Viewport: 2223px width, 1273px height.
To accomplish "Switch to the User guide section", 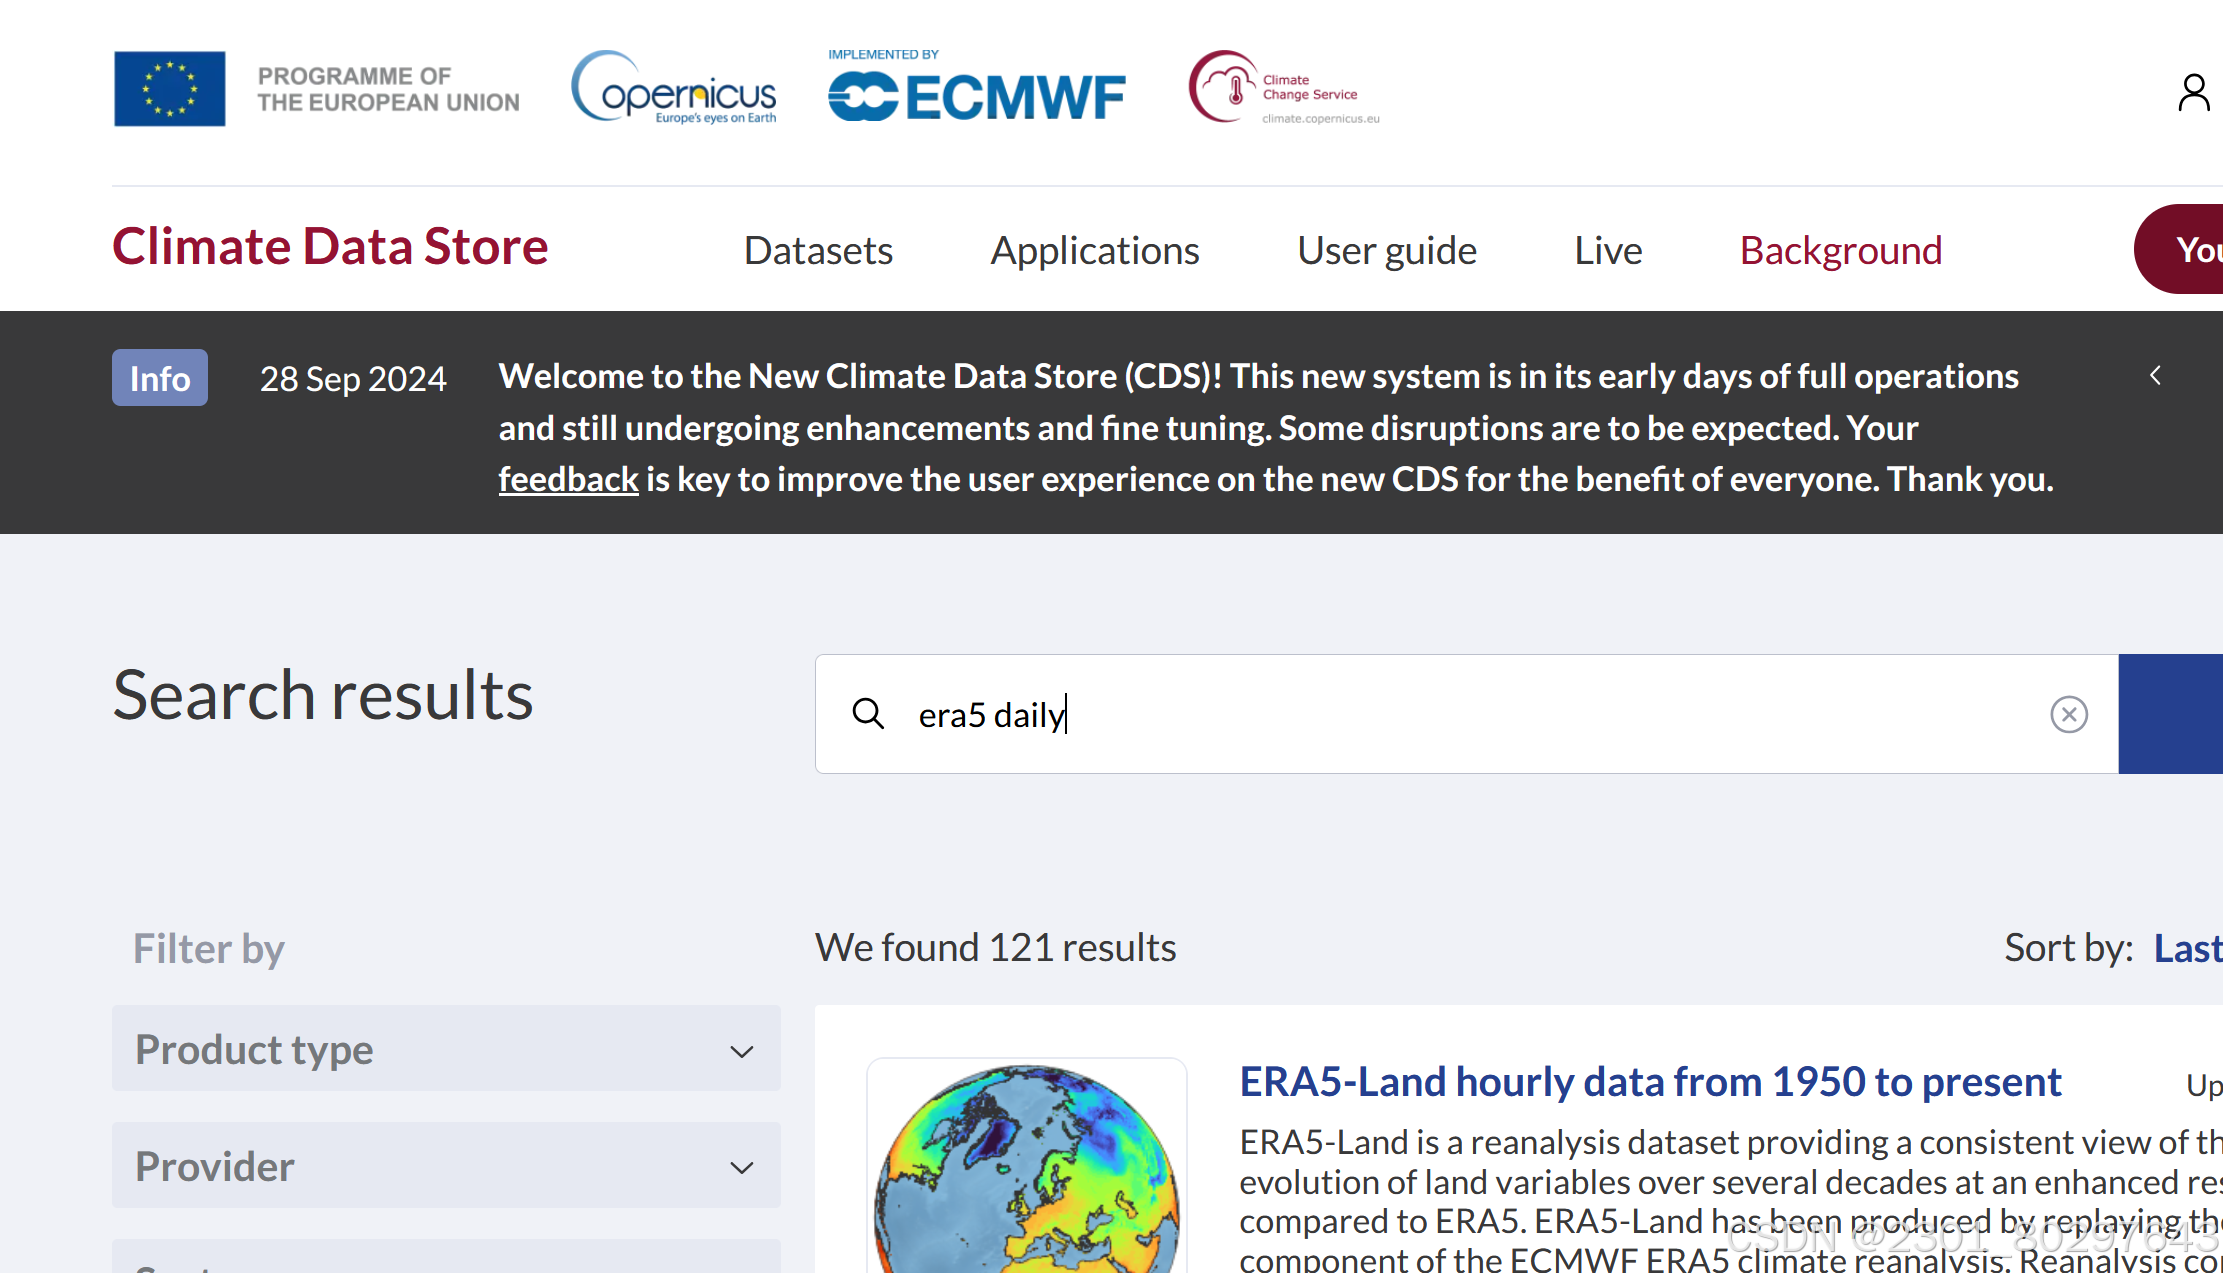I will 1387,250.
